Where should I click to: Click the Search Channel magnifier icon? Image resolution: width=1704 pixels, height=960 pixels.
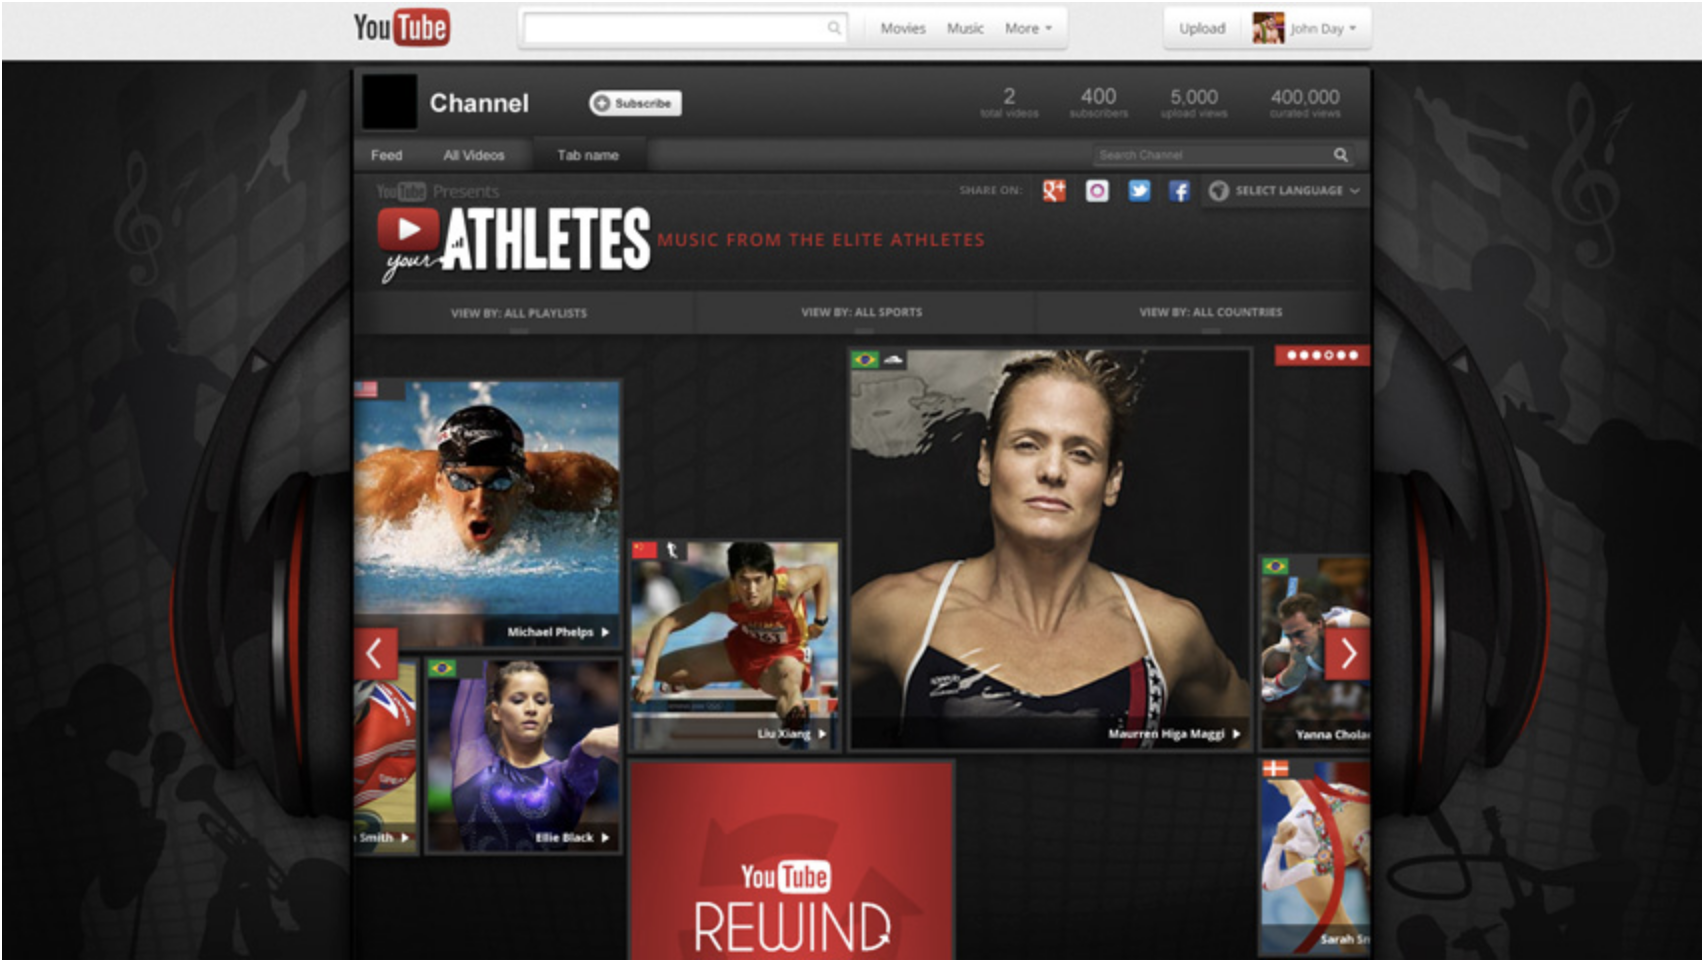click(1341, 155)
